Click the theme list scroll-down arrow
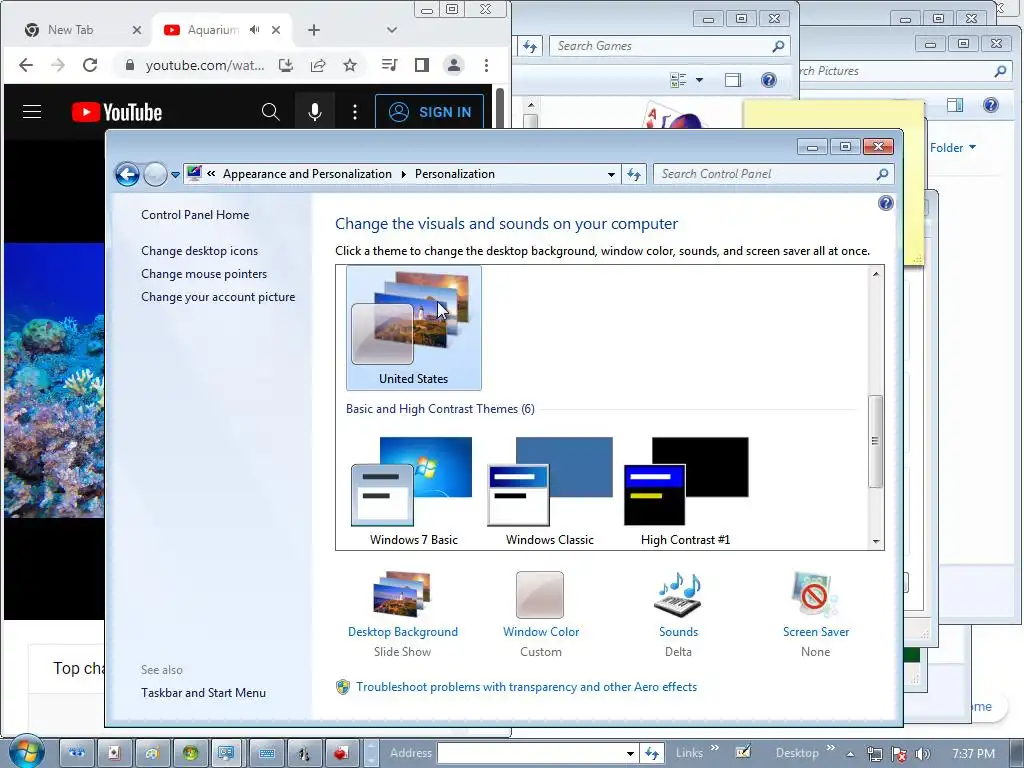This screenshot has width=1024, height=768. click(x=876, y=541)
